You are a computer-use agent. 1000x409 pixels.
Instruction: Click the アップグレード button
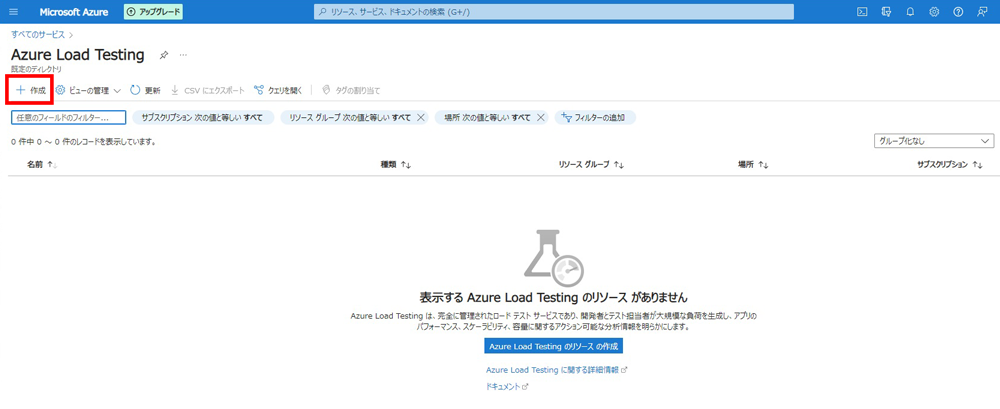click(153, 12)
